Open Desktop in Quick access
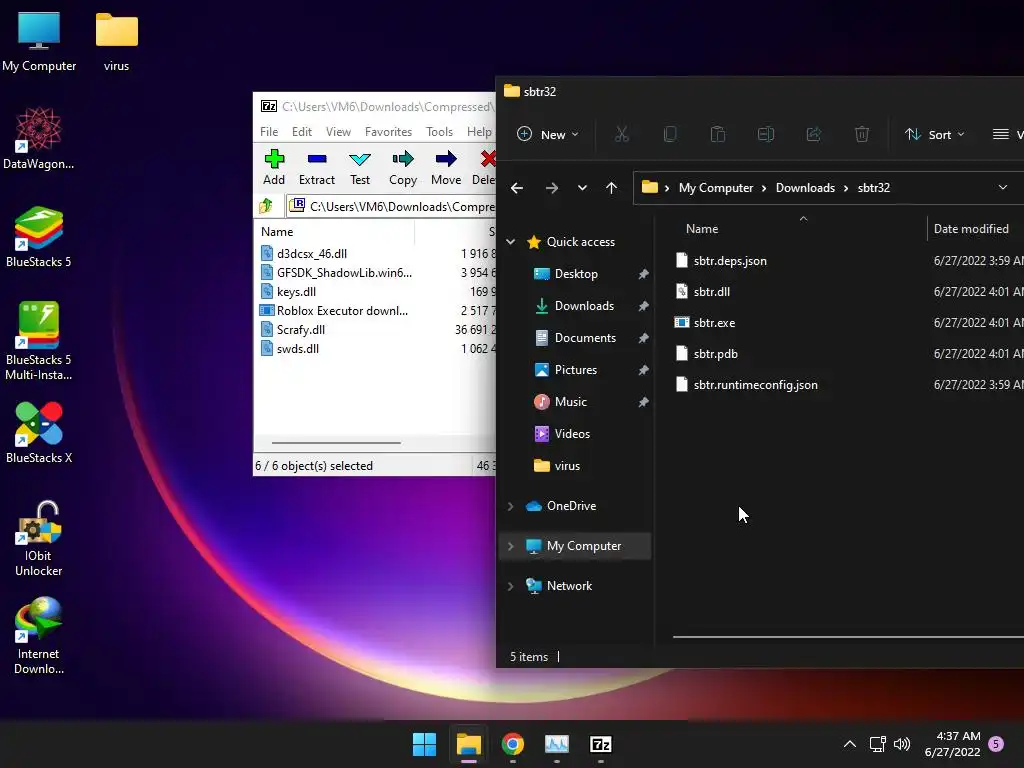 click(x=576, y=274)
